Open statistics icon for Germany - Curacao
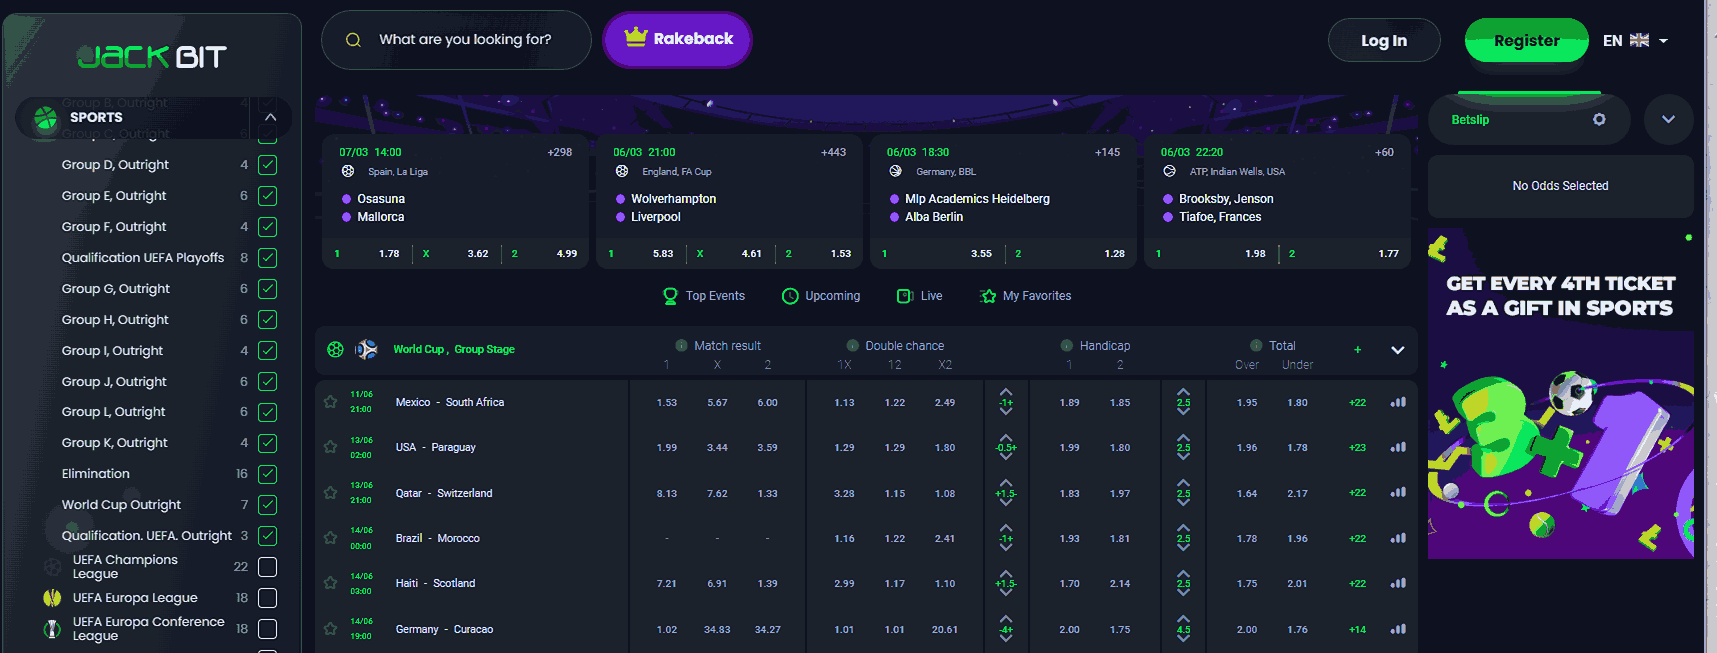 tap(1398, 629)
